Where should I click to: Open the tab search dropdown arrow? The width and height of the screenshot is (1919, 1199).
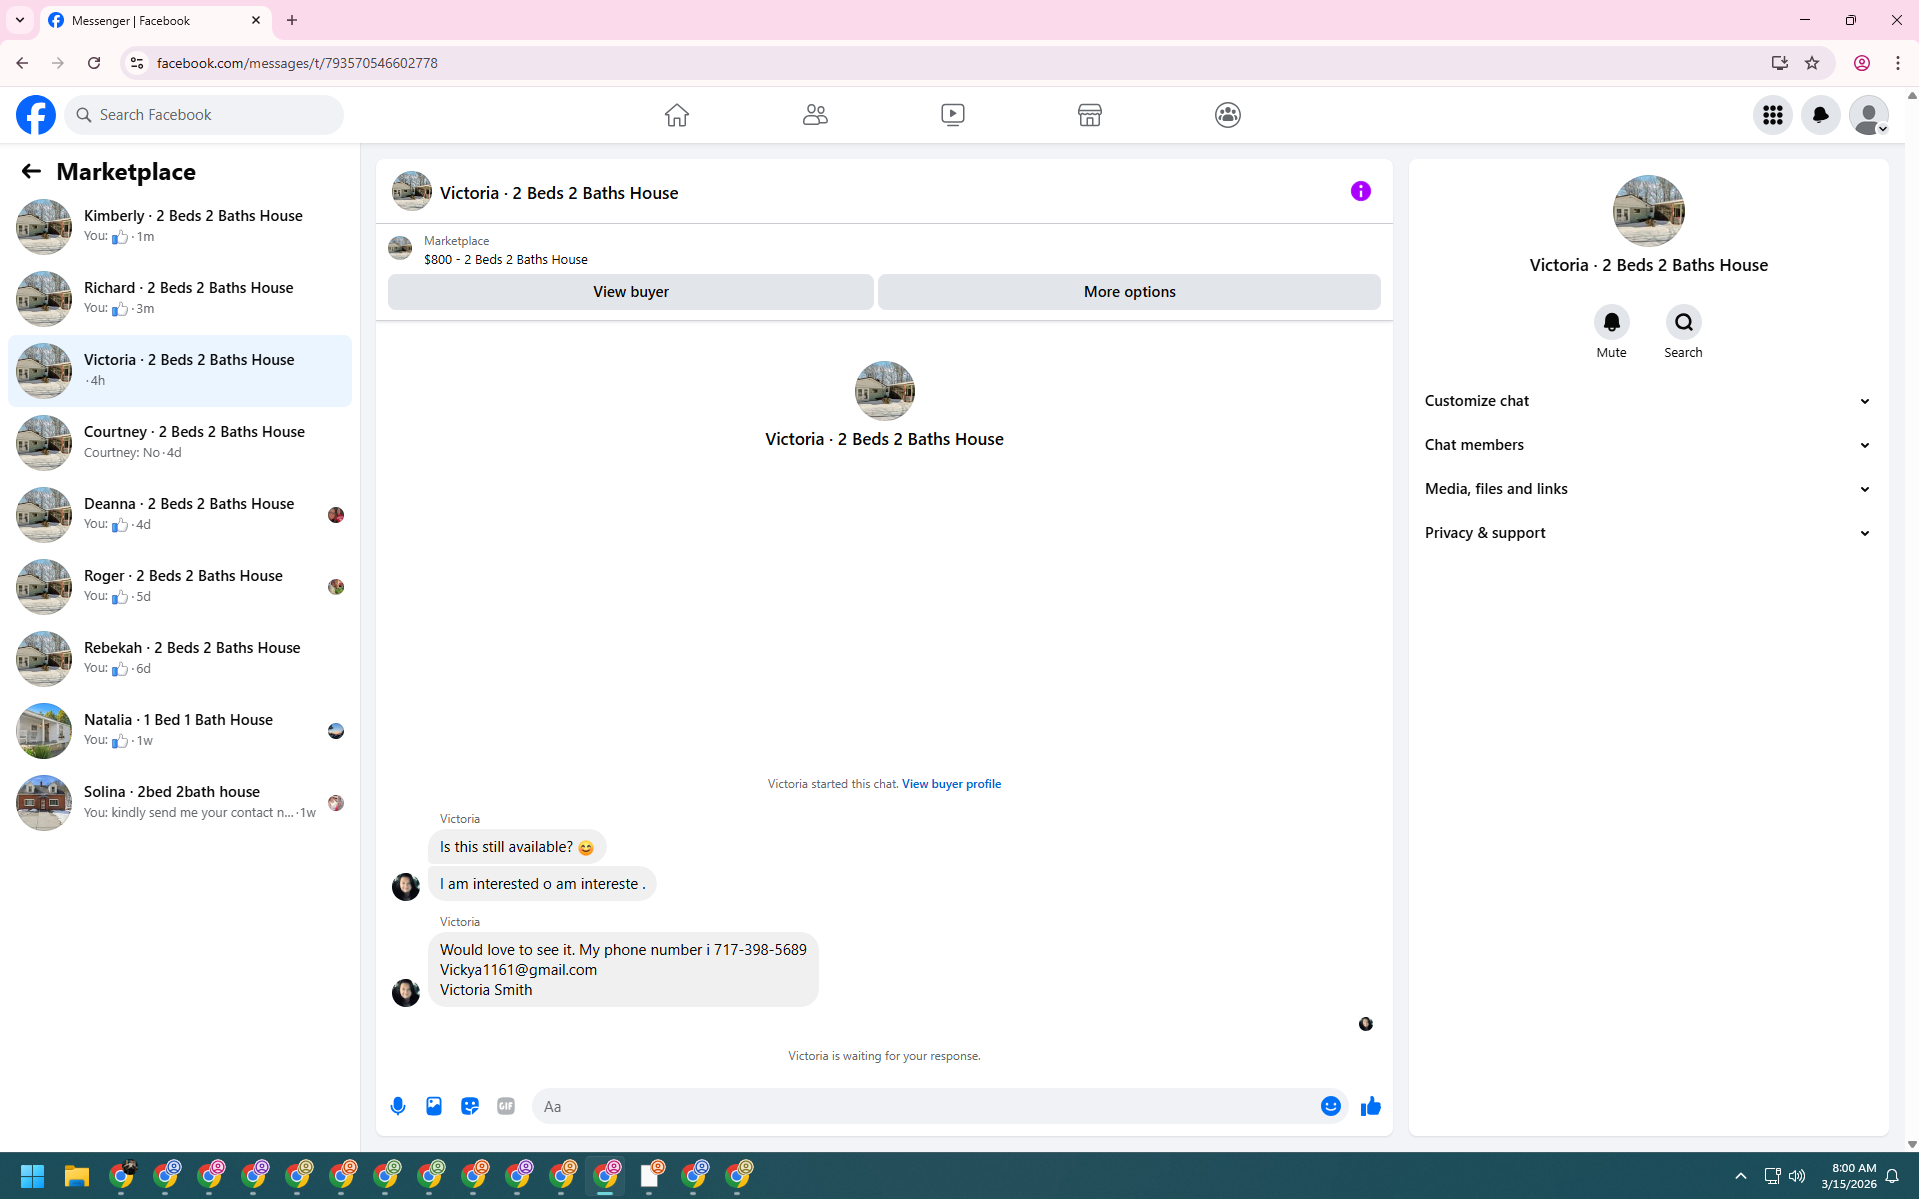pyautogui.click(x=20, y=20)
